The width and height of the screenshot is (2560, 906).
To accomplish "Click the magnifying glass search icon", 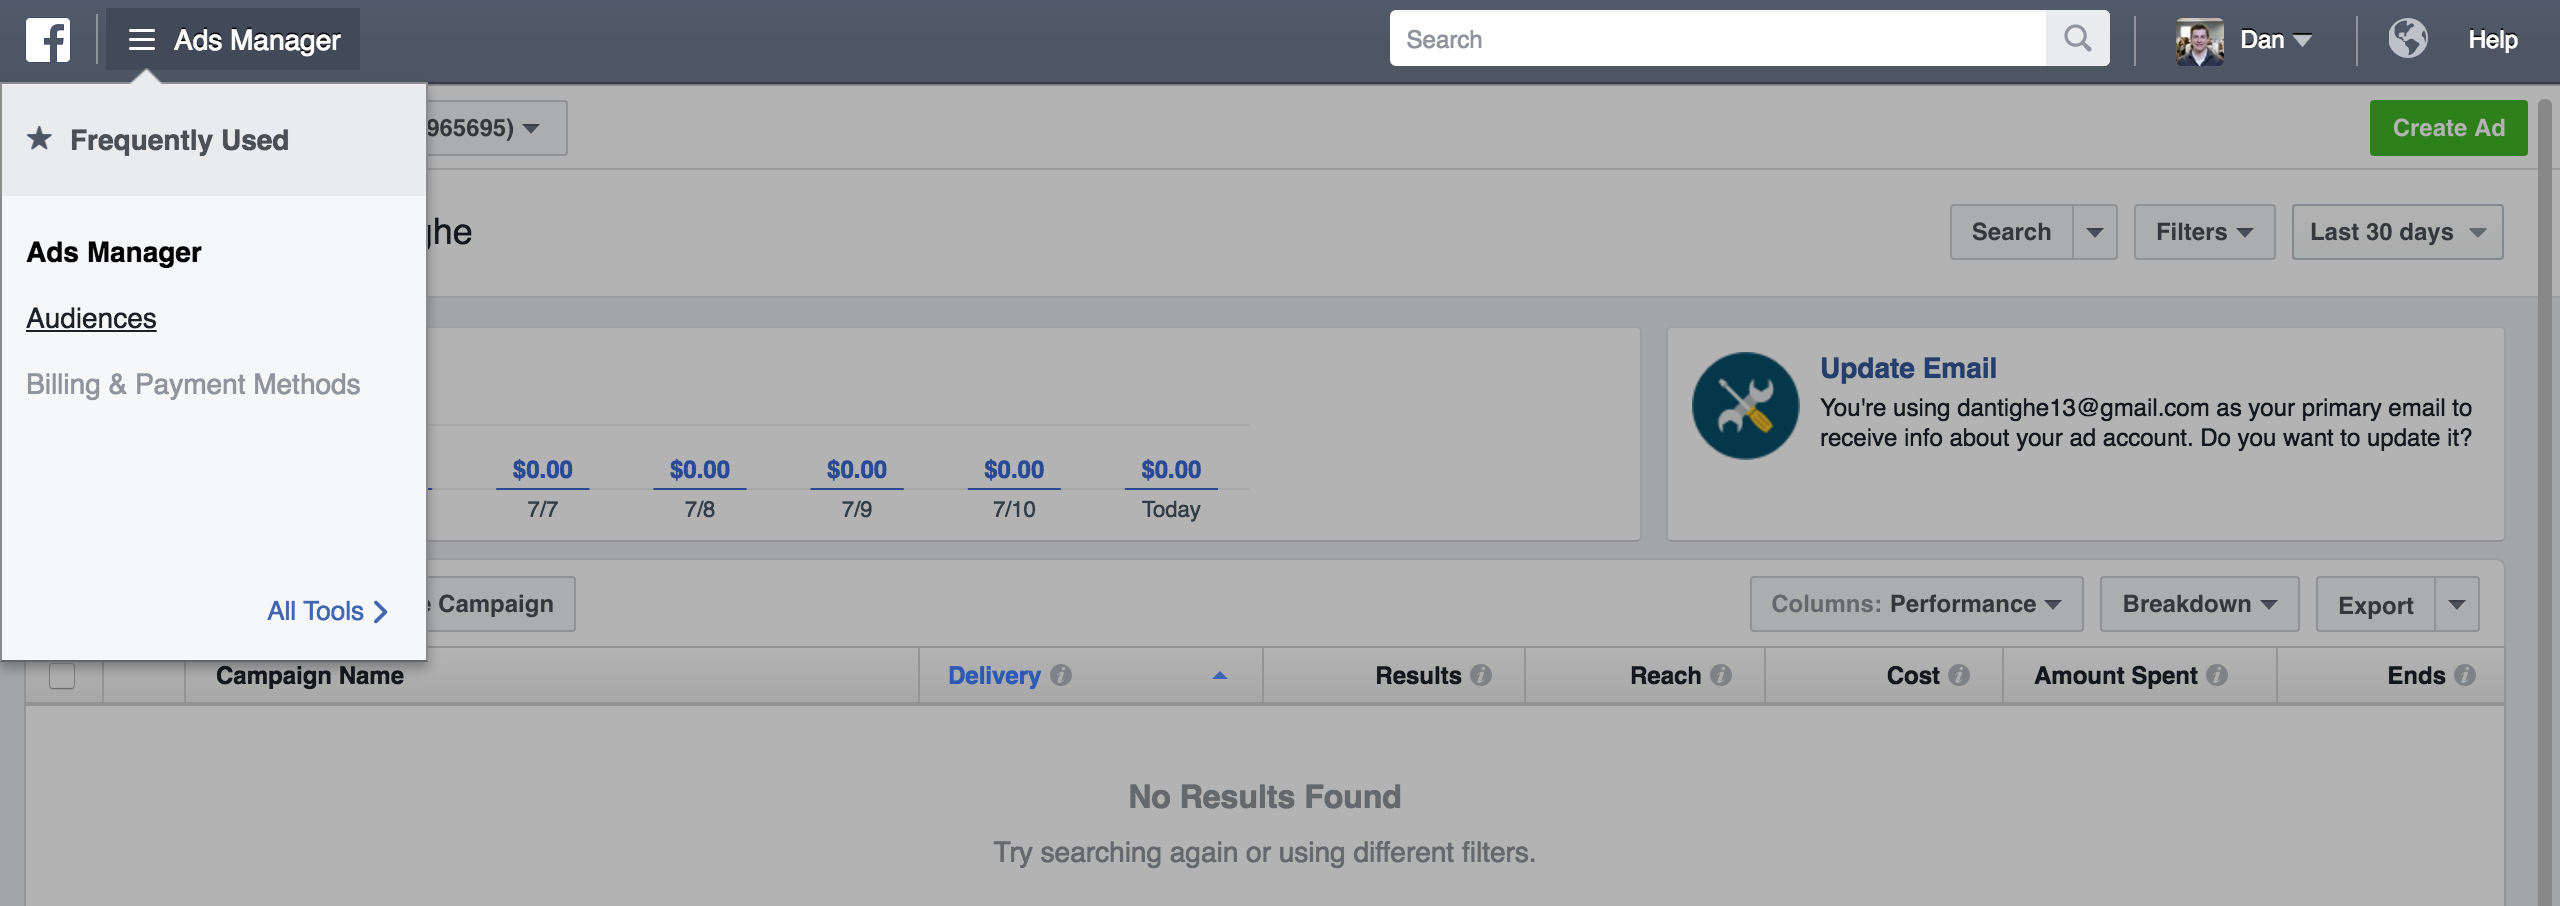I will [2077, 39].
